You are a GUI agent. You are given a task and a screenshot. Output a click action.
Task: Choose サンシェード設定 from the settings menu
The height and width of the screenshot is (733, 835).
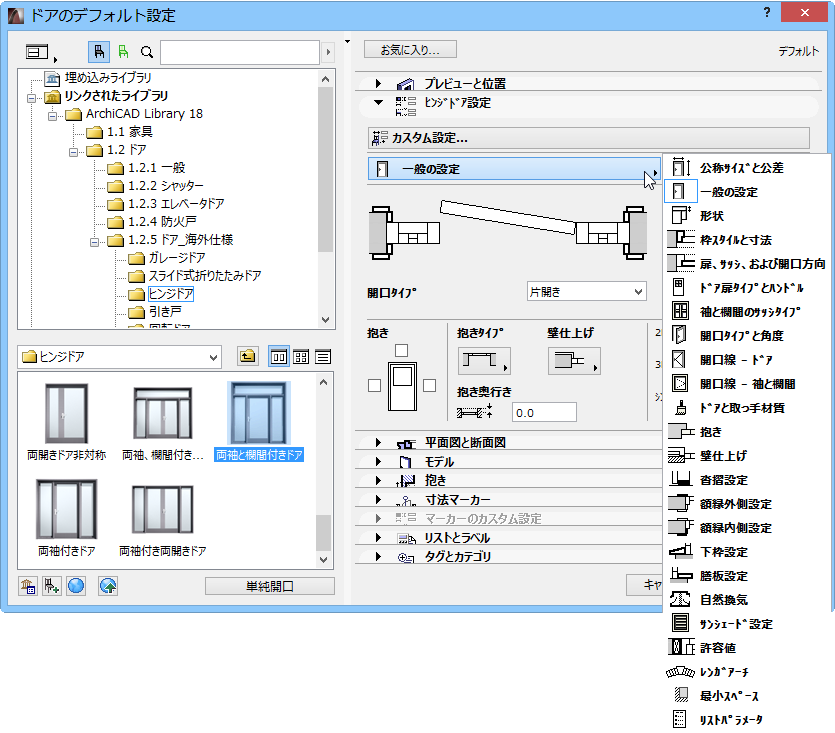(x=731, y=623)
